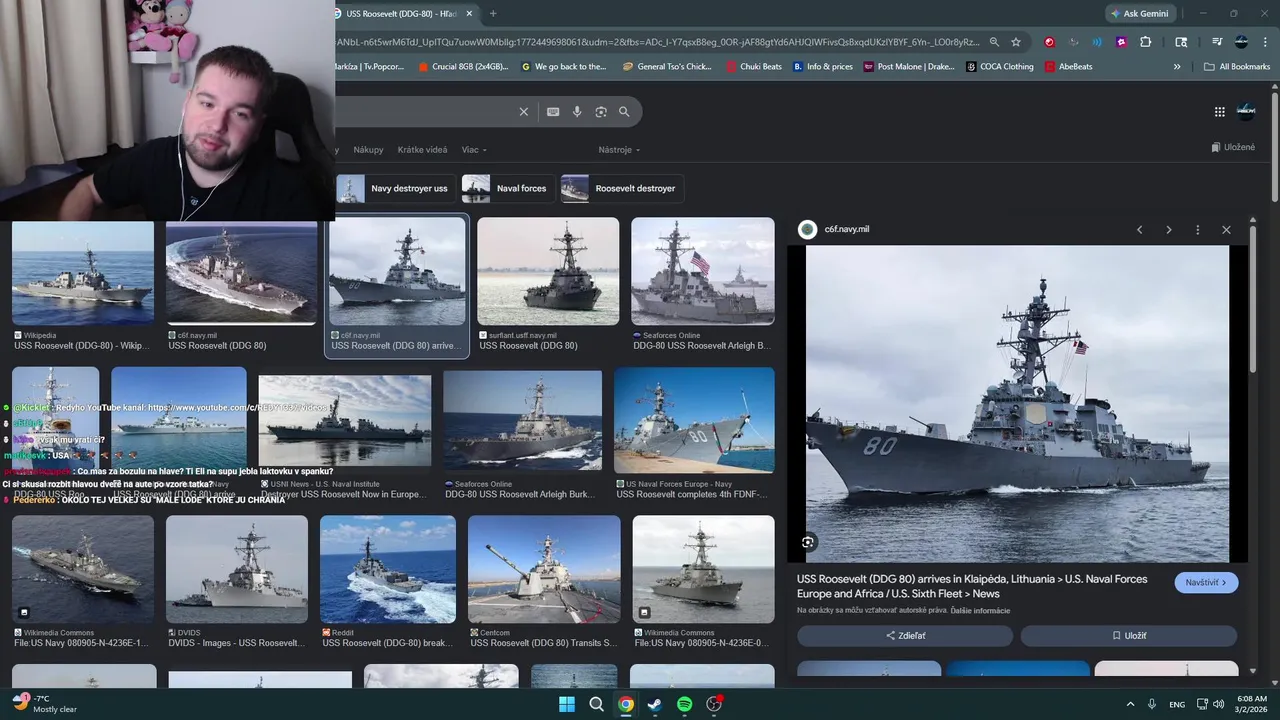
Task: Click the large DDG 80 preview image
Action: click(x=1017, y=404)
